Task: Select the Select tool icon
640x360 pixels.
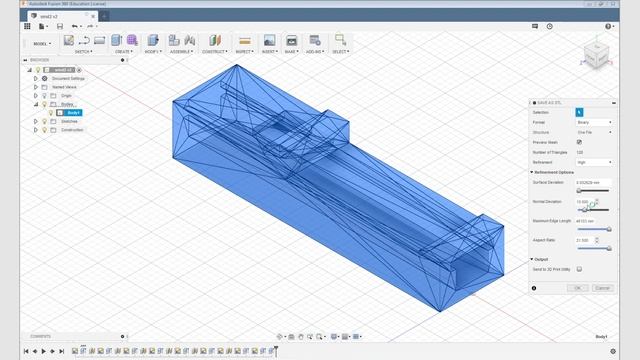Action: point(340,40)
